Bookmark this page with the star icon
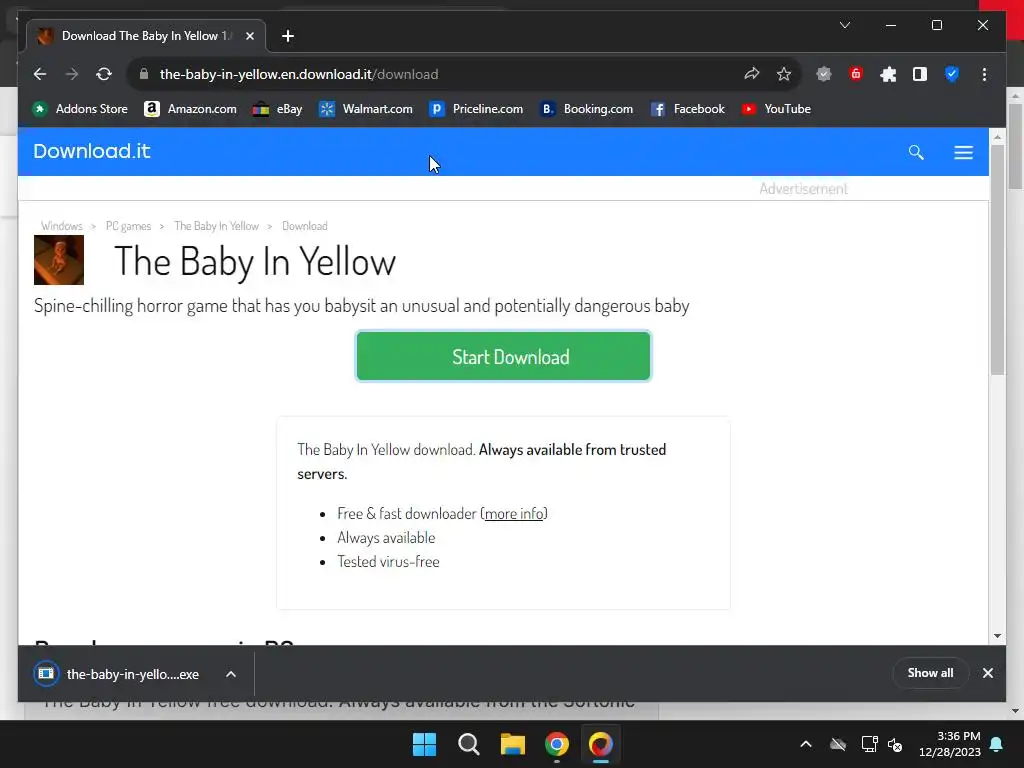Screen dimensions: 1024x768 coord(784,74)
